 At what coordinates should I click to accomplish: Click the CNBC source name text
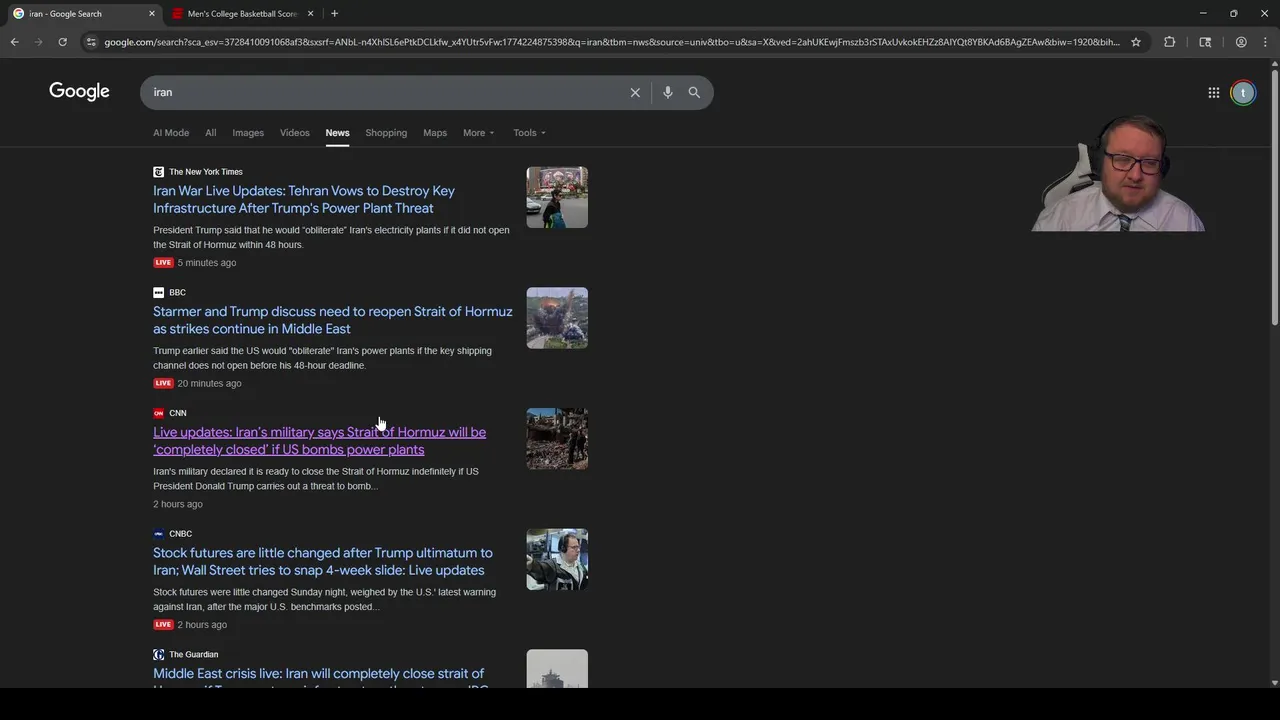pos(180,534)
